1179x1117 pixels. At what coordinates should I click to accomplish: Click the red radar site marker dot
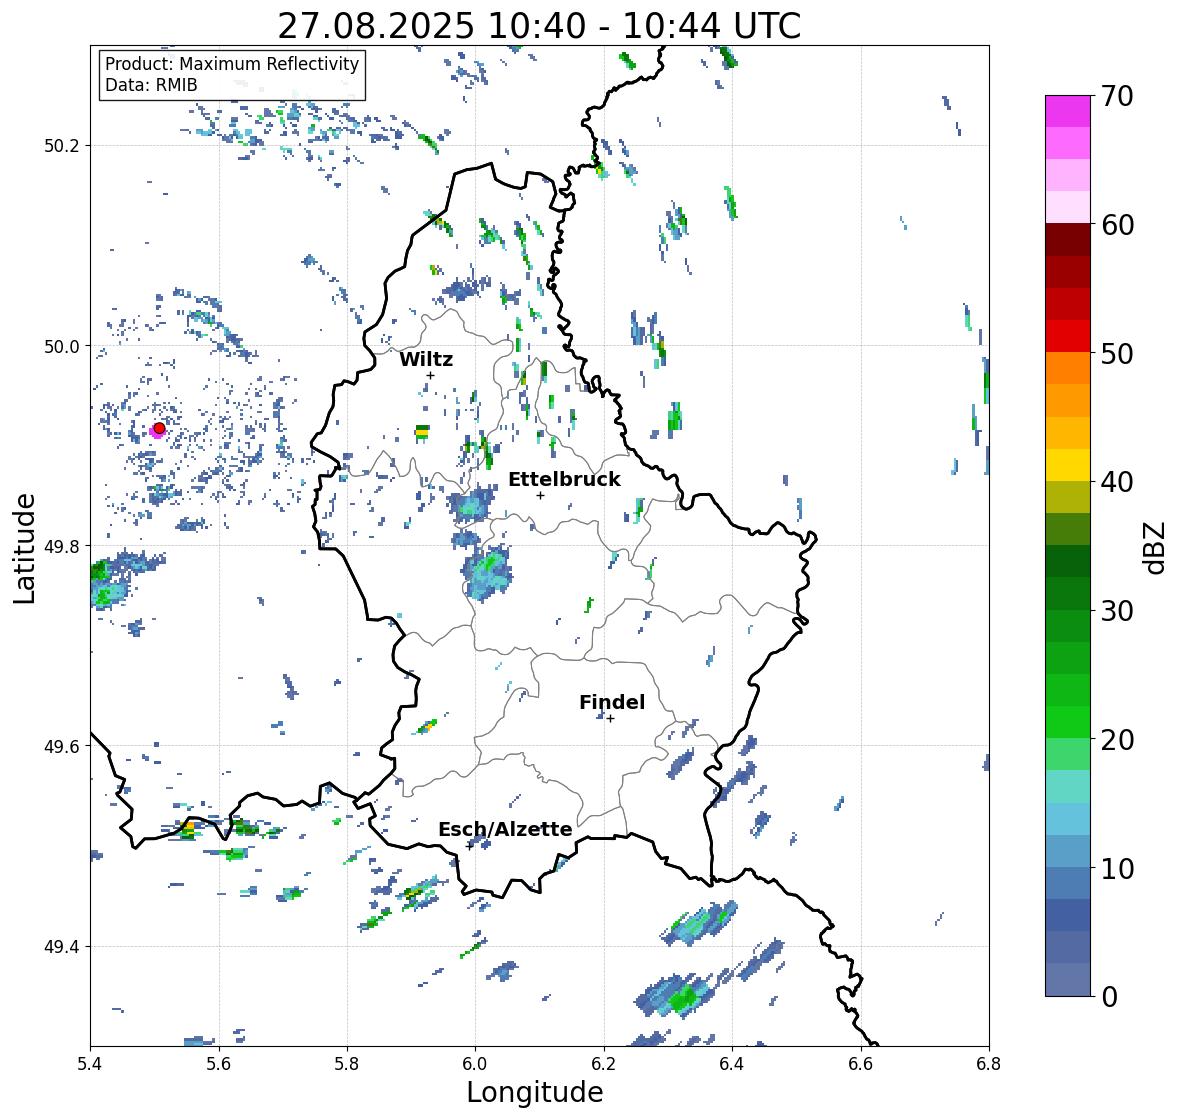click(x=159, y=428)
